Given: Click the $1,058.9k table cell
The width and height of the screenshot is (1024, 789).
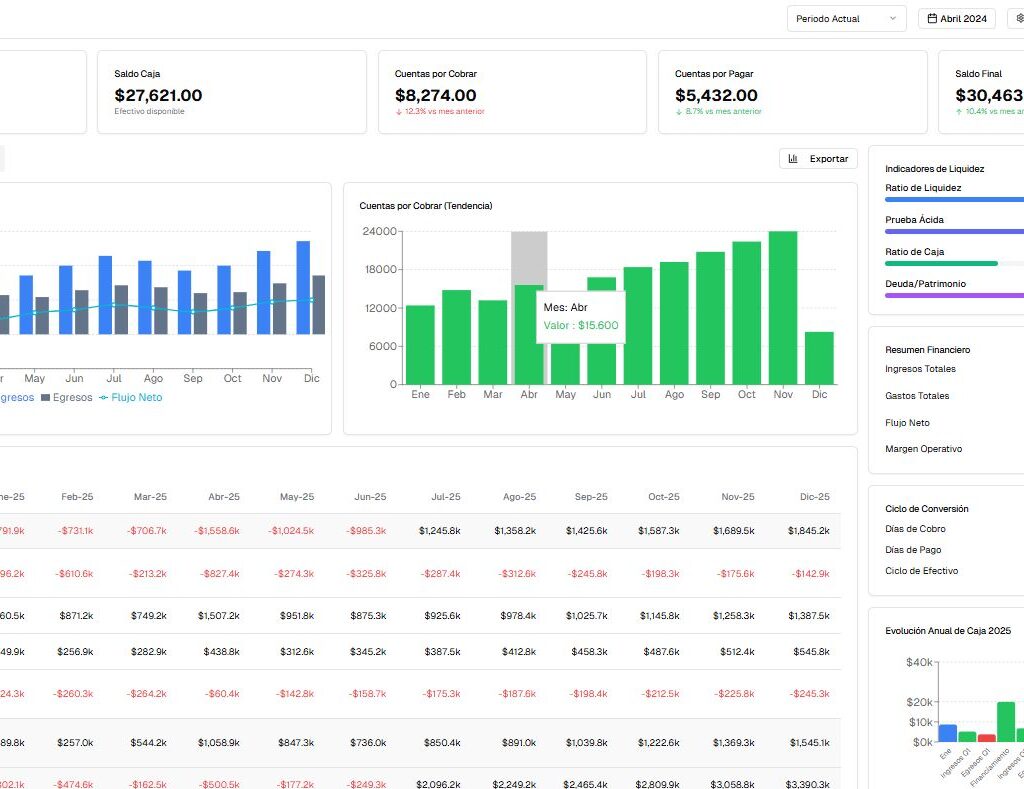Looking at the screenshot, I should tap(219, 743).
